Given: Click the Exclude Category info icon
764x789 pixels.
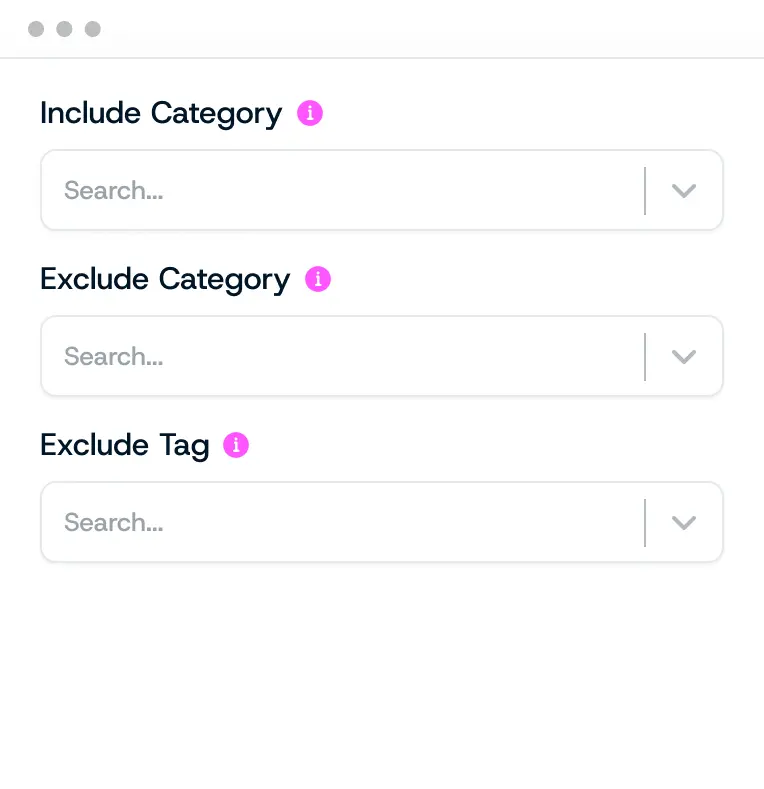Looking at the screenshot, I should tap(318, 279).
